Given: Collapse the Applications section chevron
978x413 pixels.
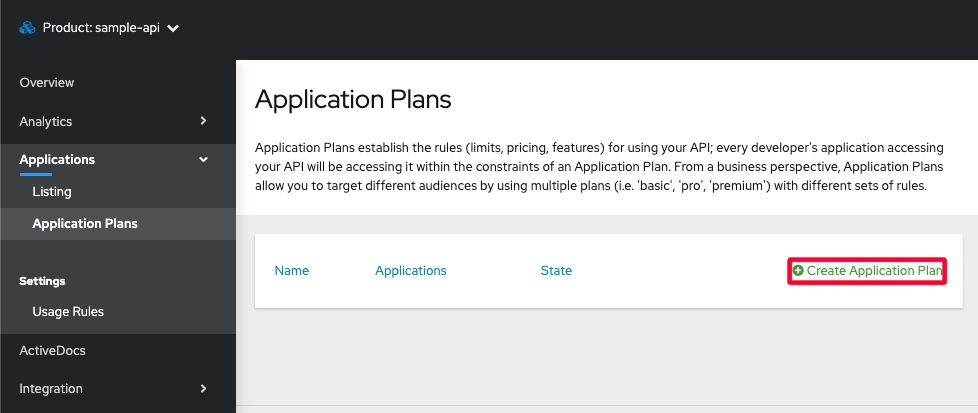Looking at the screenshot, I should coord(203,159).
